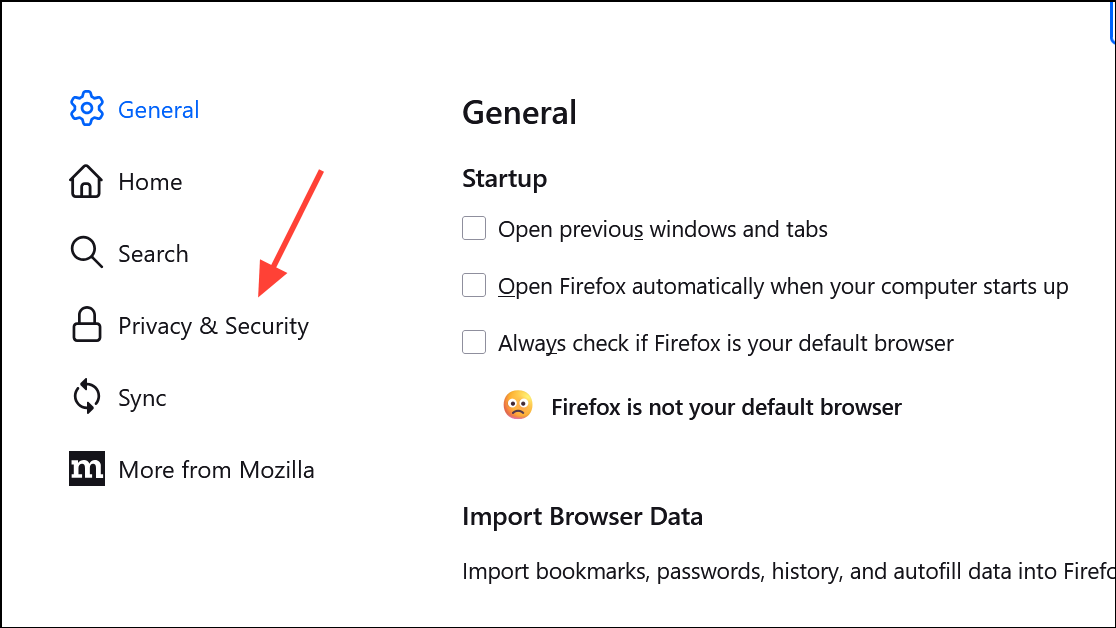Click the magnifying glass Search icon
Screen dimensions: 1116x628
coord(86,253)
